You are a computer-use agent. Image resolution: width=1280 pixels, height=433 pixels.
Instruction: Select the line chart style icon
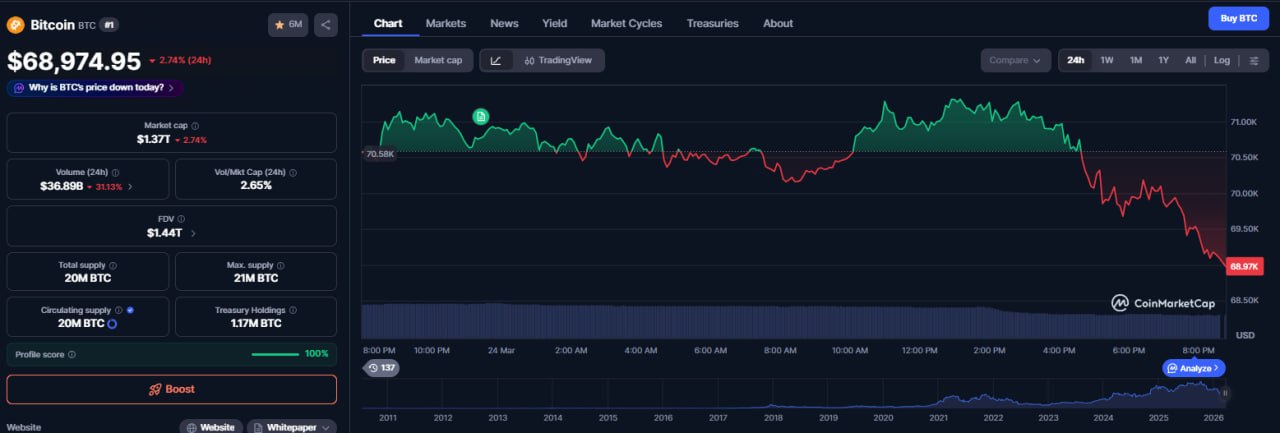(x=496, y=60)
